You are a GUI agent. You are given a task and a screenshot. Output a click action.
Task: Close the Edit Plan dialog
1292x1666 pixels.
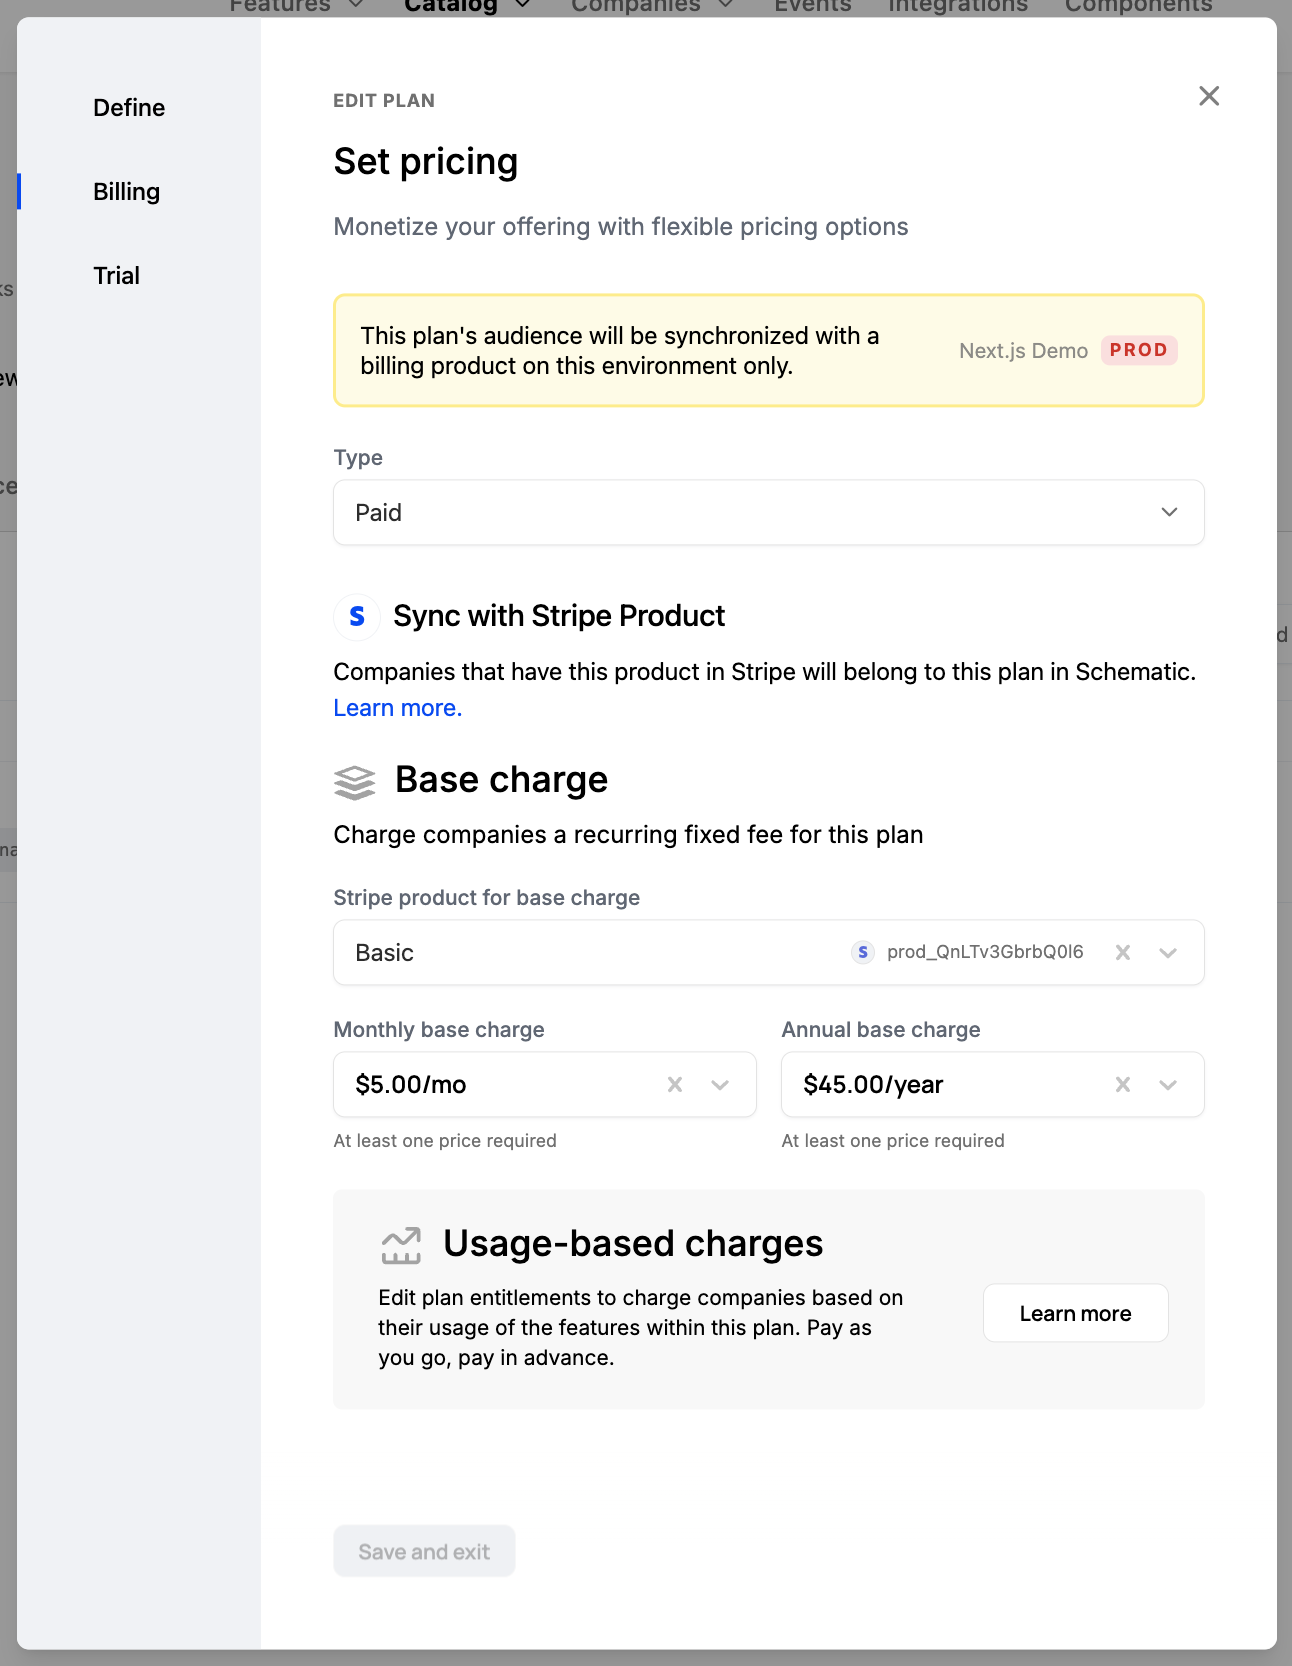(1209, 96)
